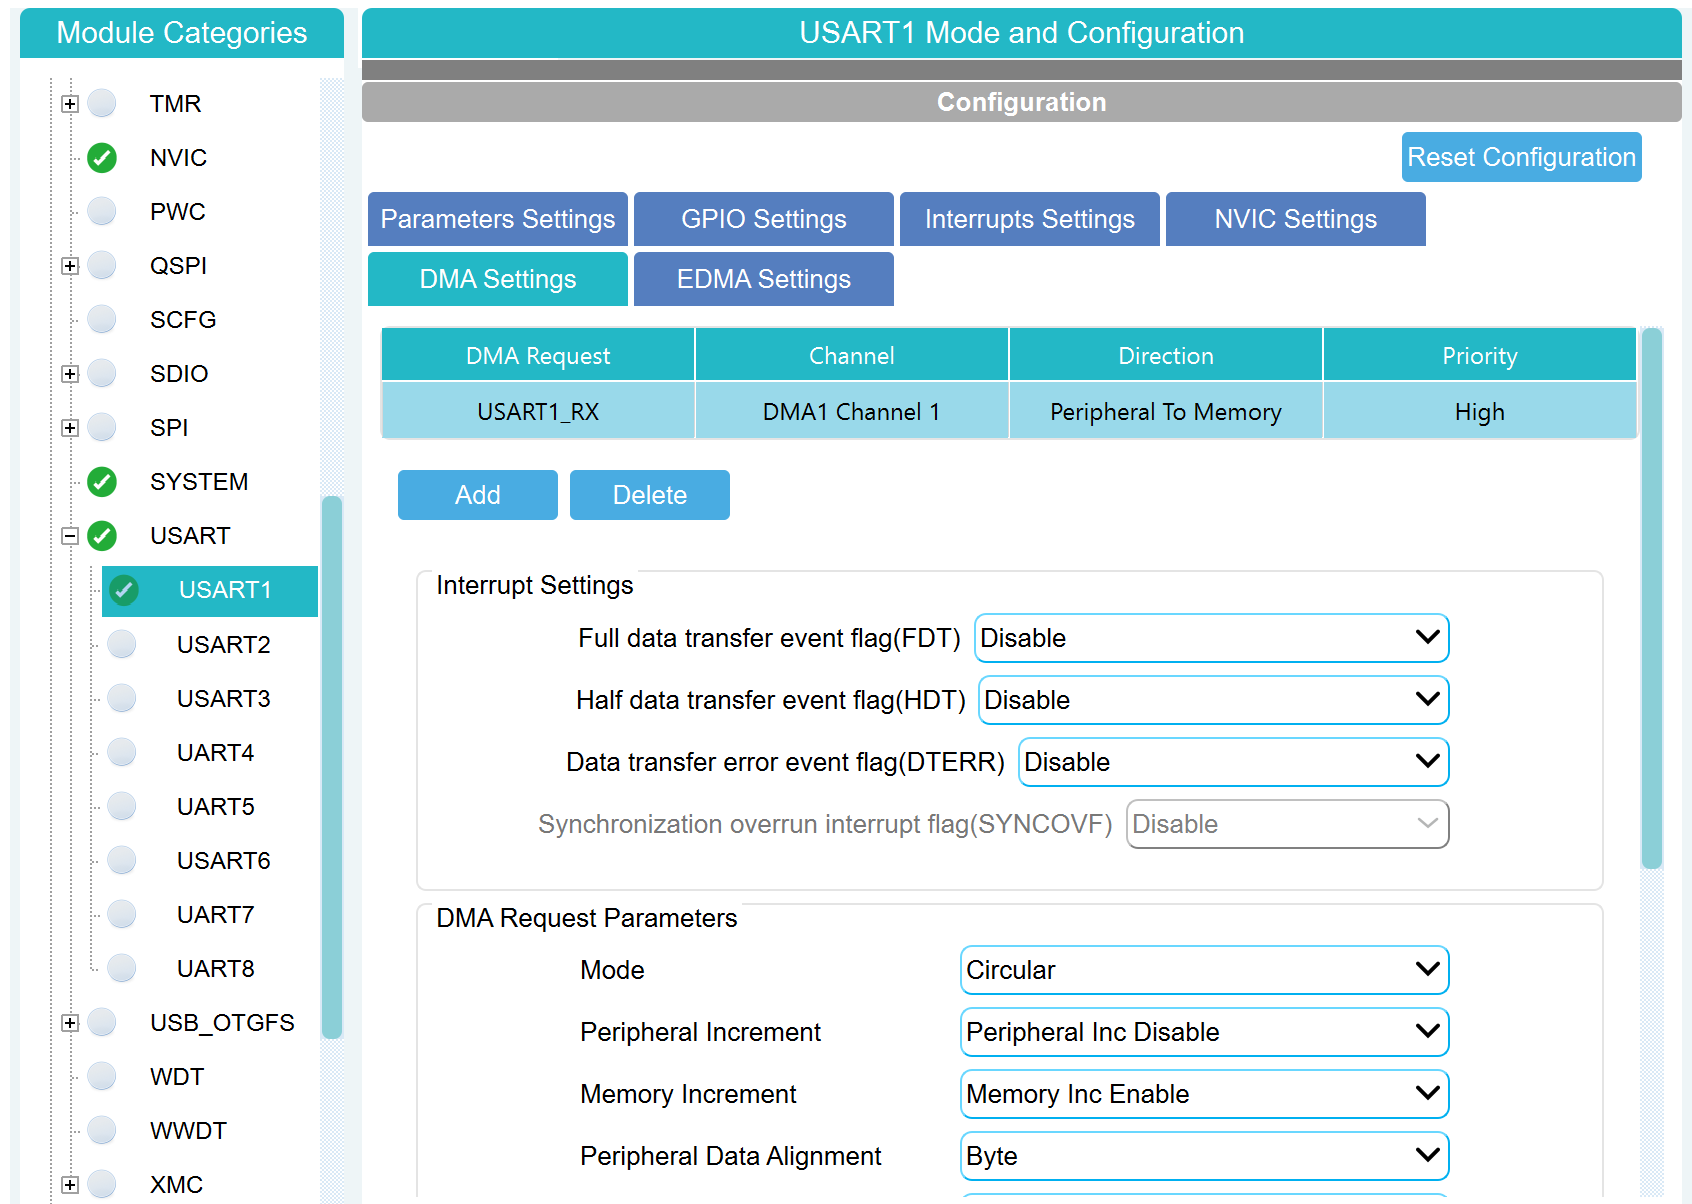The width and height of the screenshot is (1692, 1204).
Task: Click the DMA1 Channel 1 cell
Action: 852,411
